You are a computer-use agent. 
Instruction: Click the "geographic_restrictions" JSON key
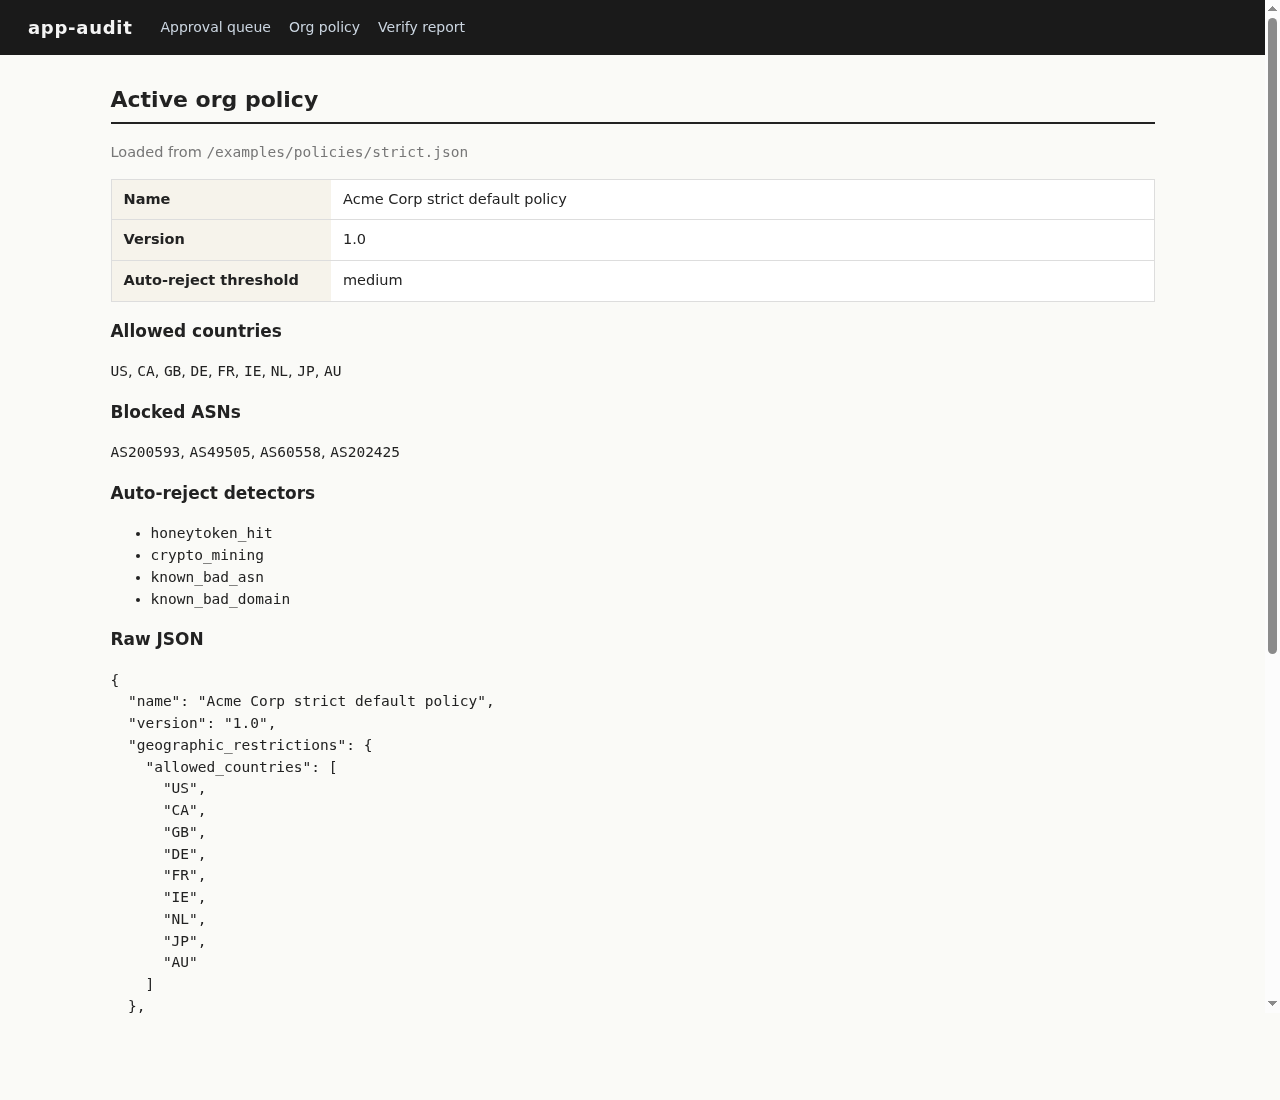[x=237, y=745]
